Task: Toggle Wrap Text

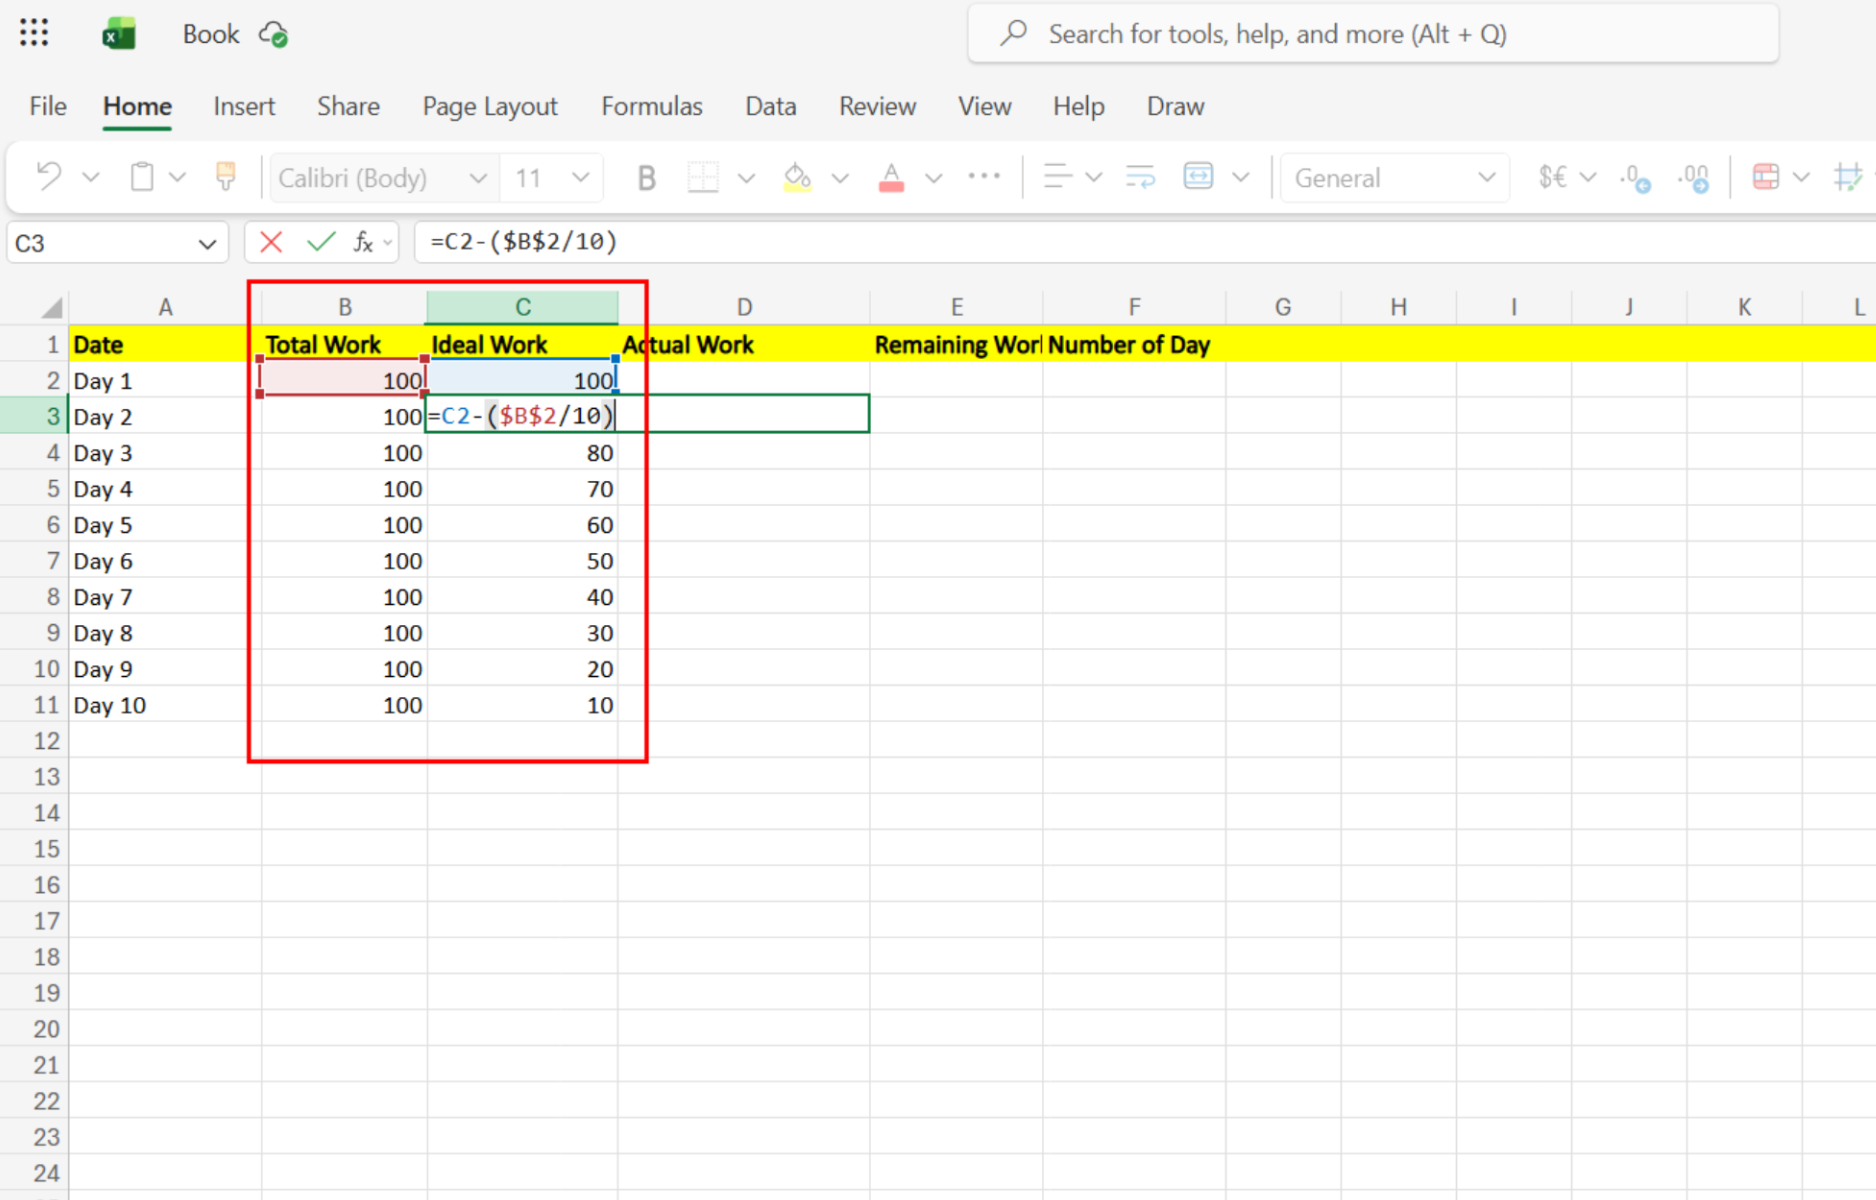Action: tap(1140, 177)
